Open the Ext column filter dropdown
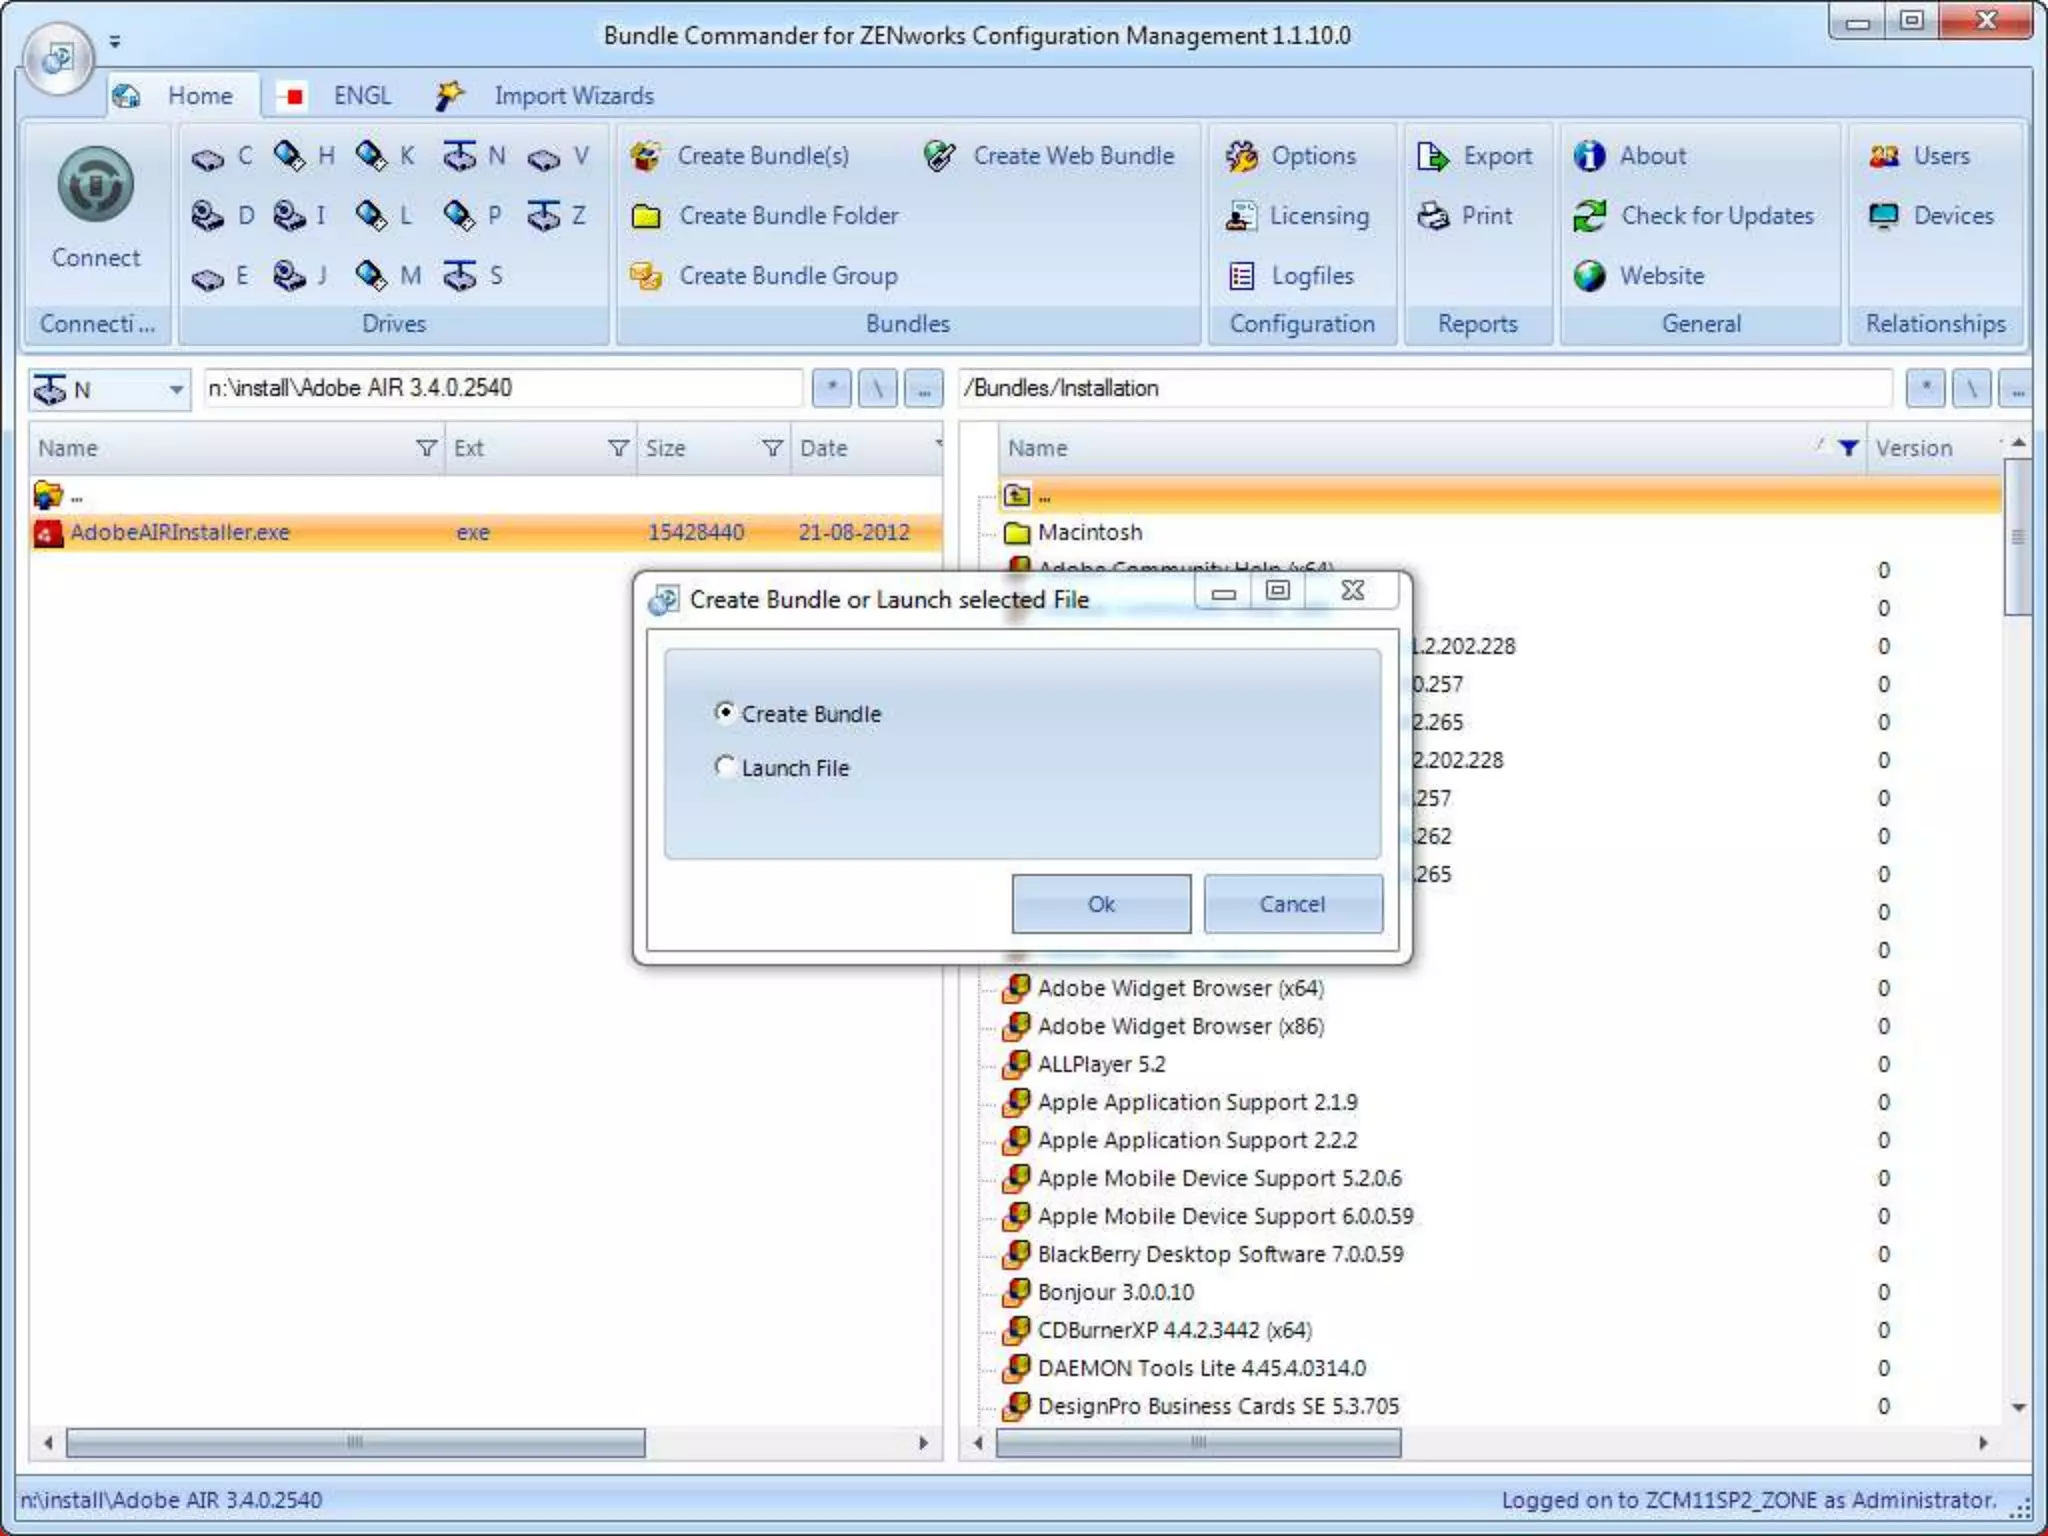The image size is (2048, 1536). [618, 448]
